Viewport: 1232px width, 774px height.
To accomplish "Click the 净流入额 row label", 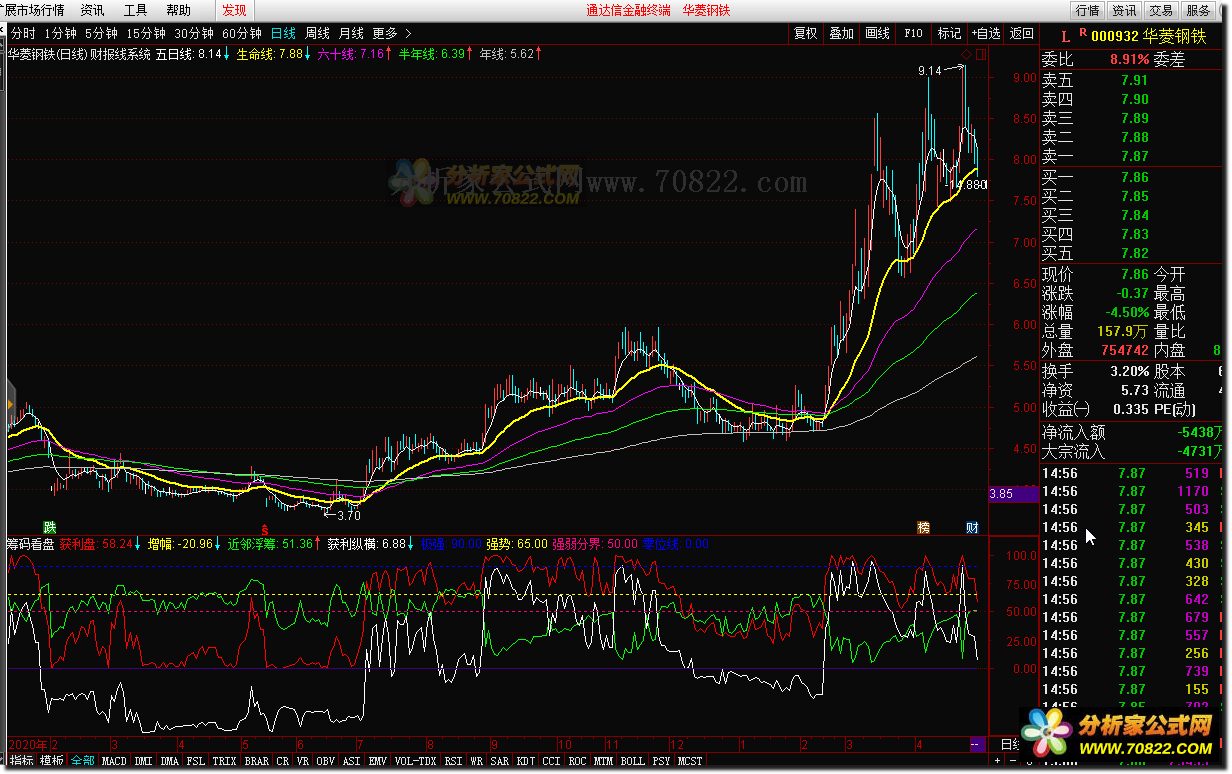I will pyautogui.click(x=1074, y=433).
